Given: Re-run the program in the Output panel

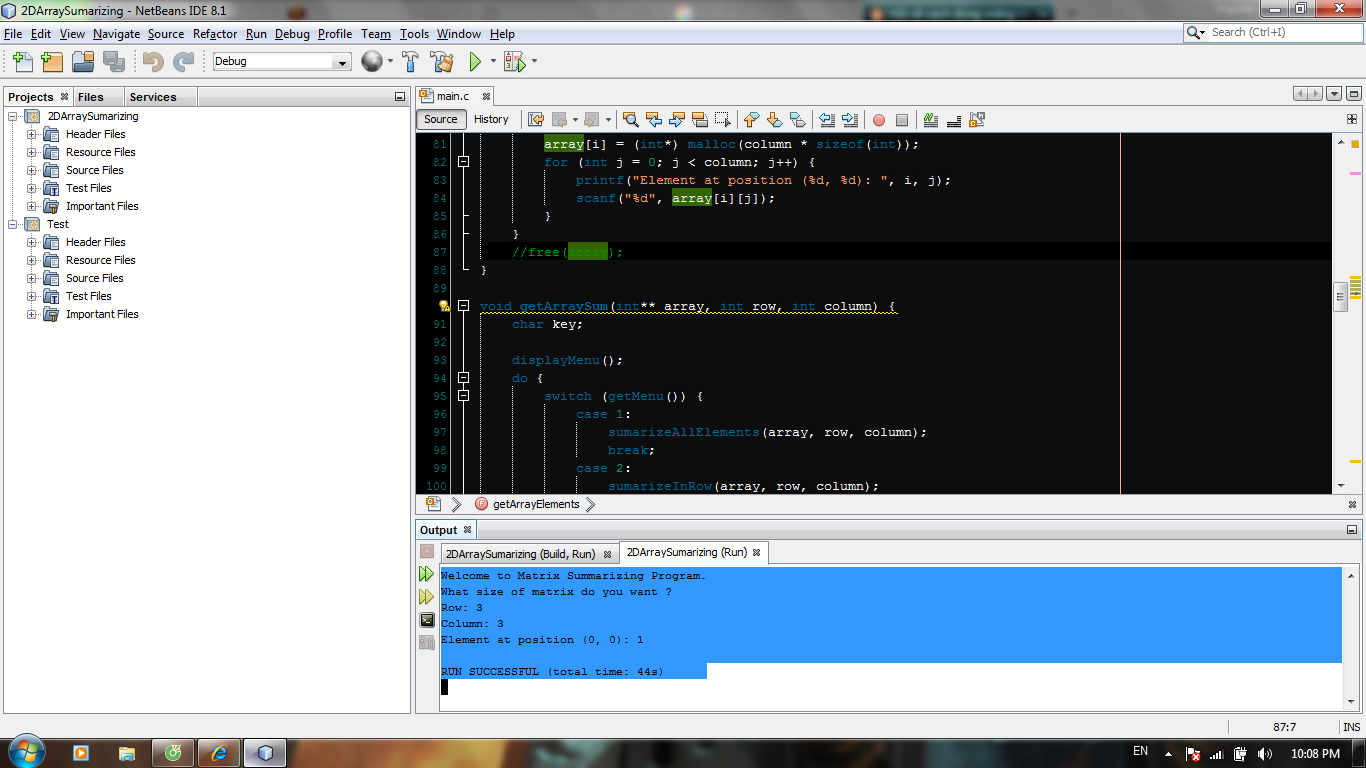Looking at the screenshot, I should click(427, 574).
